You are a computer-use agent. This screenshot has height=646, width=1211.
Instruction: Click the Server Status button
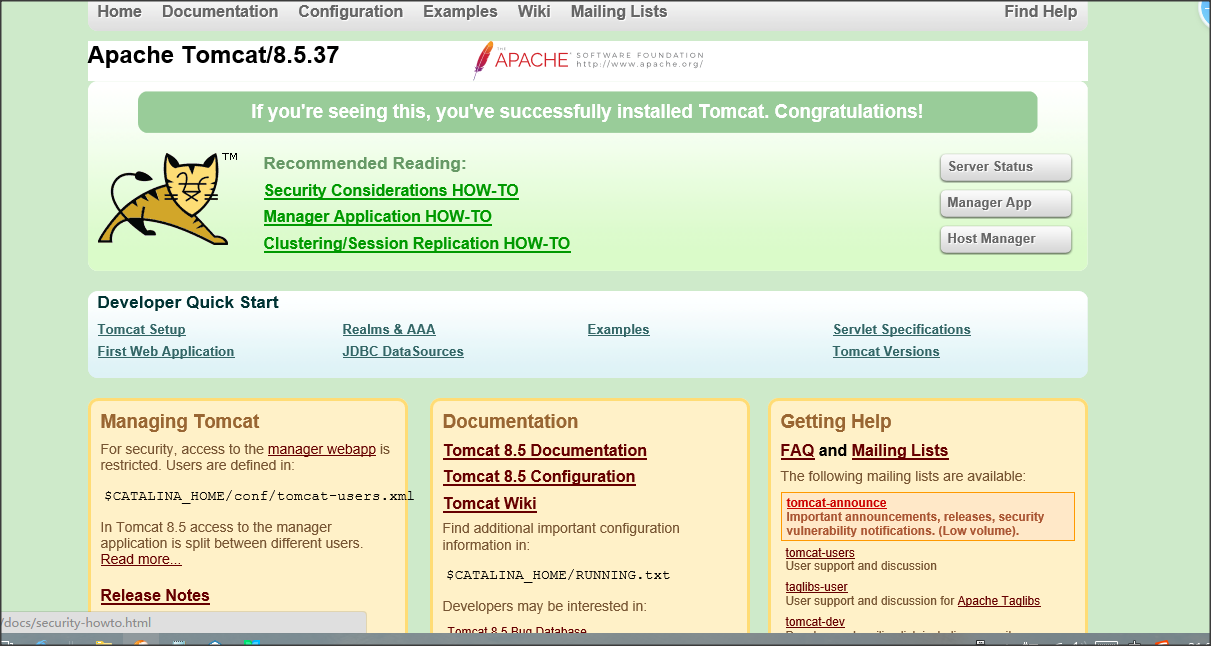pyautogui.click(x=1006, y=167)
